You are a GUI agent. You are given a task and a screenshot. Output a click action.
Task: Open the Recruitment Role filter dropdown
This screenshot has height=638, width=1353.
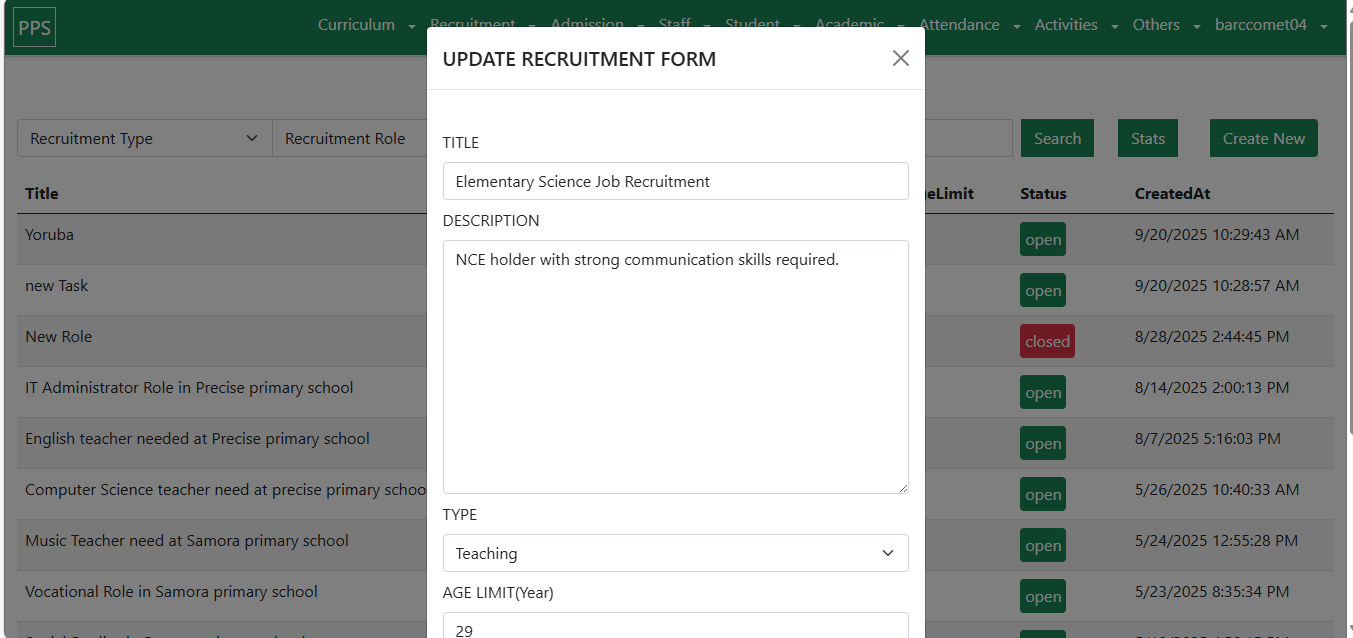coord(348,139)
